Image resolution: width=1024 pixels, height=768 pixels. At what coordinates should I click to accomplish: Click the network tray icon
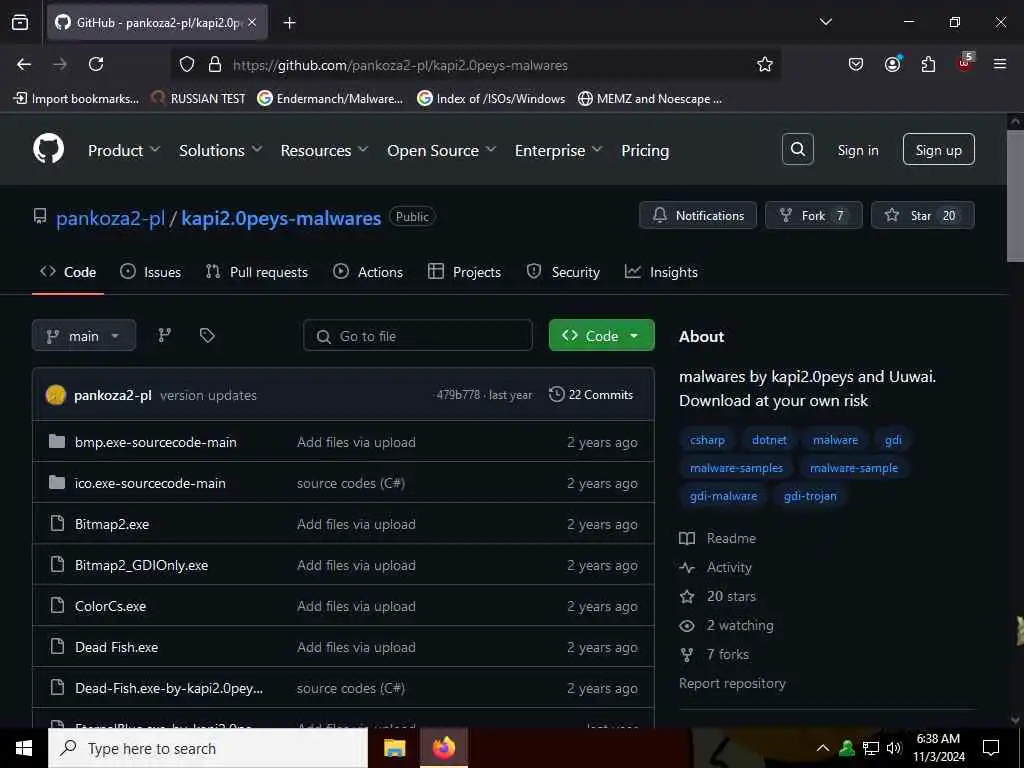[x=871, y=748]
